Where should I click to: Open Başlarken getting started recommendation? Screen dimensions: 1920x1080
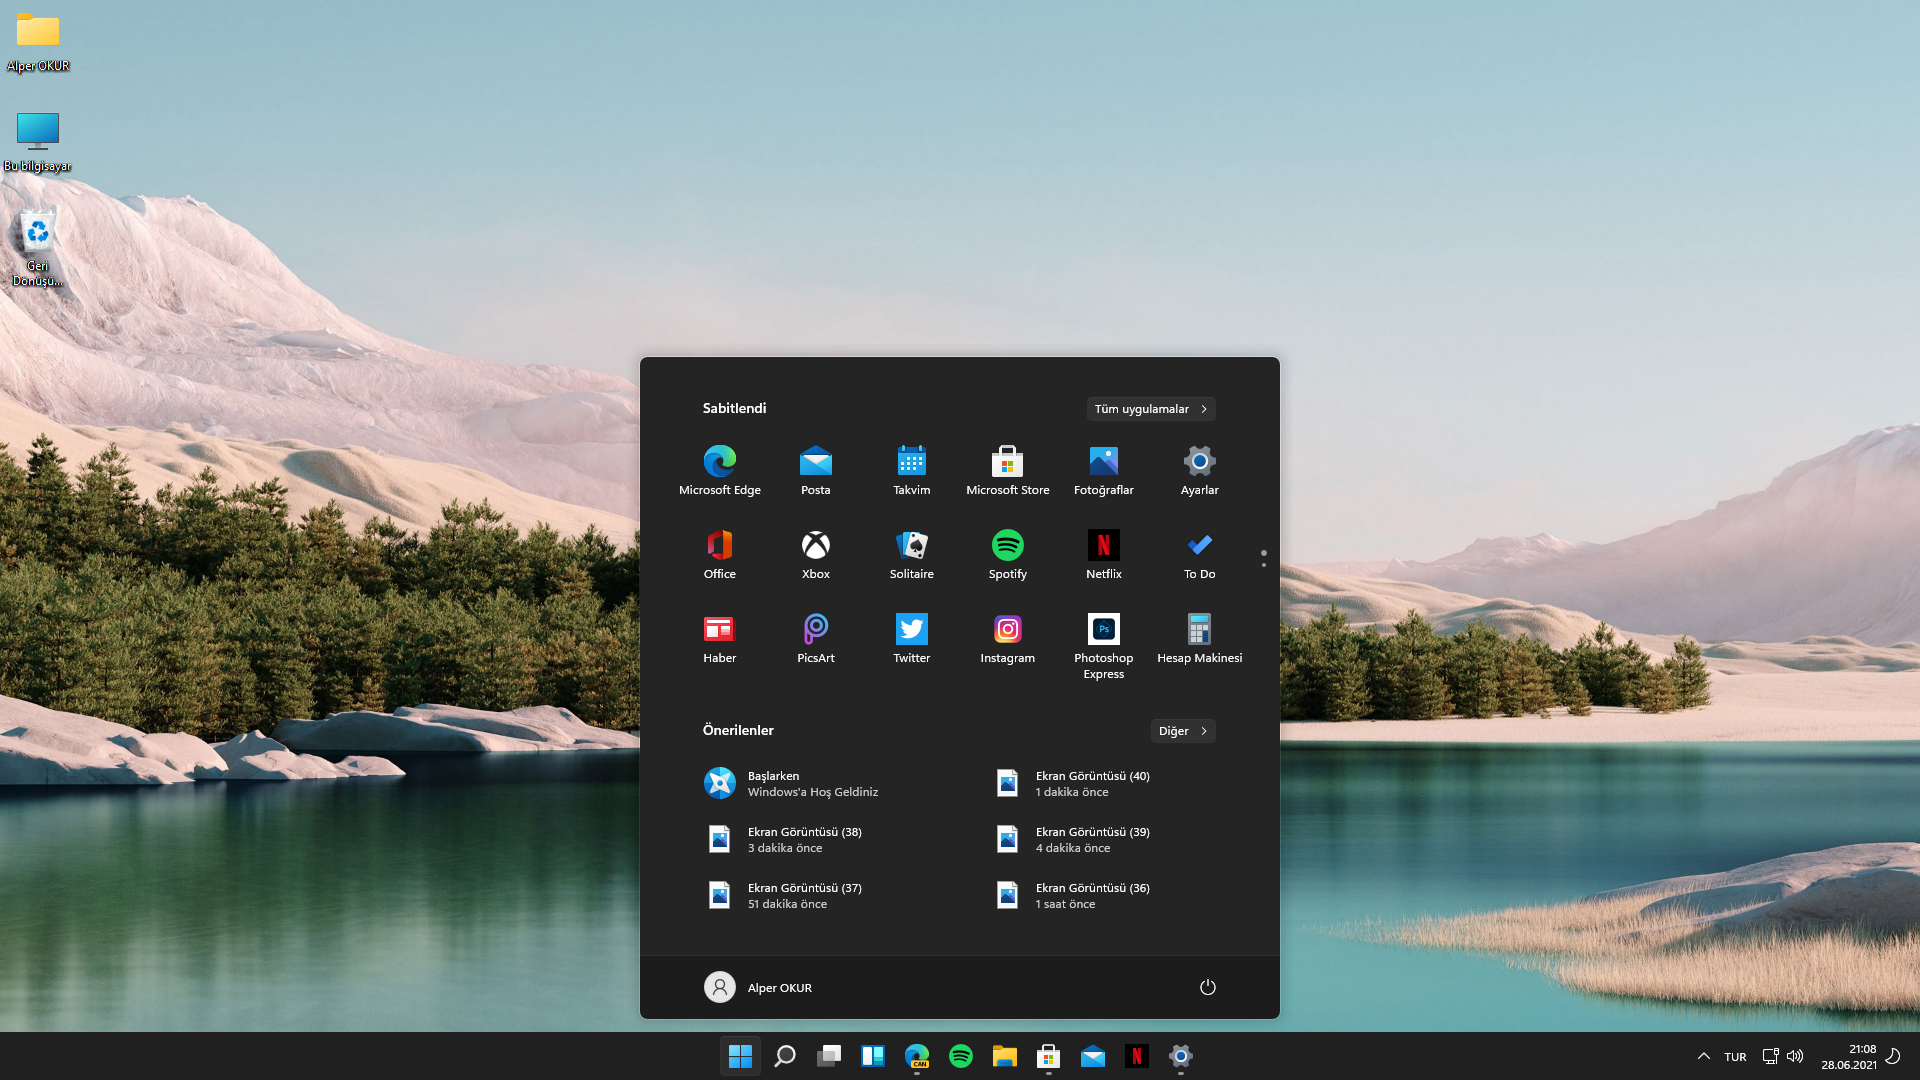(790, 783)
